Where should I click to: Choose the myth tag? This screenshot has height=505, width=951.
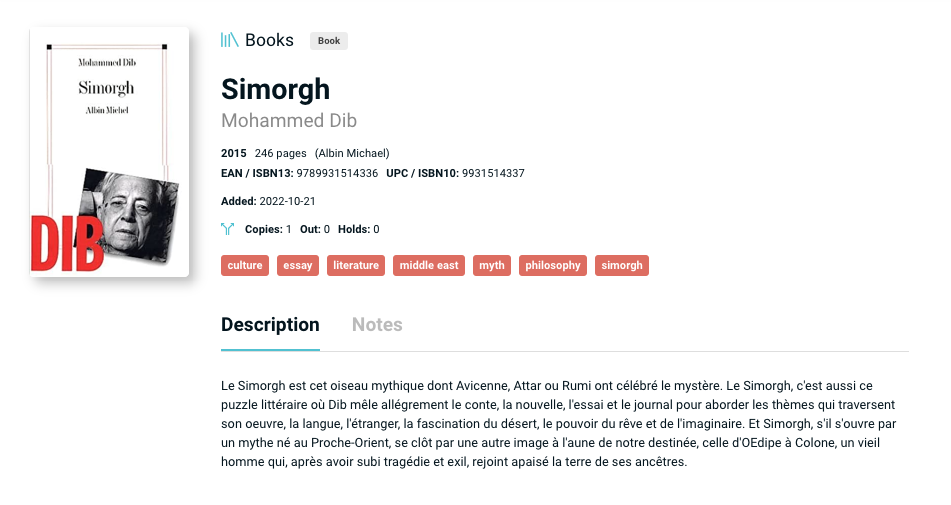[492, 266]
